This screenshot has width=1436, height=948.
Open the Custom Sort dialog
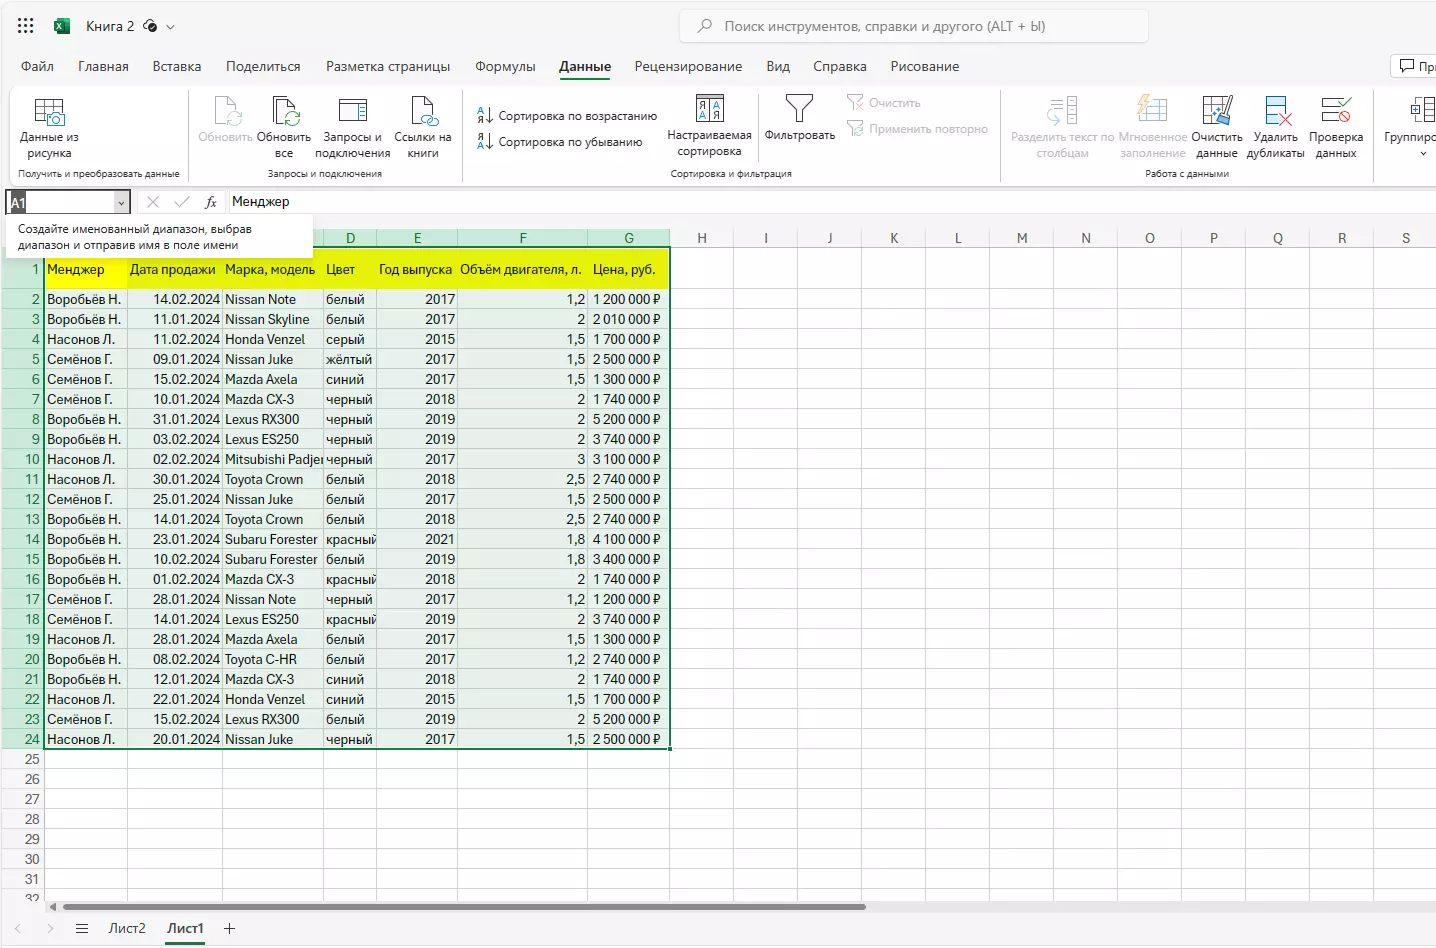click(x=709, y=110)
